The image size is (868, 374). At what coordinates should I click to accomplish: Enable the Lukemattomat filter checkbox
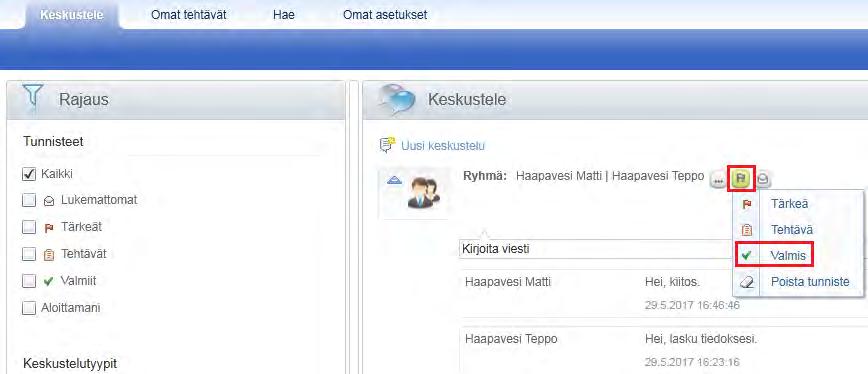pyautogui.click(x=29, y=201)
